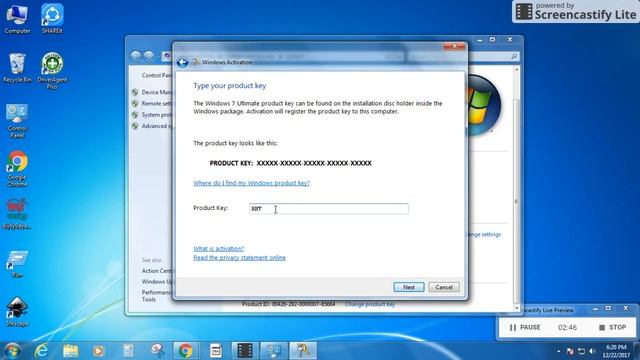Click into the Product Key input field
This screenshot has width=640, height=360.
tap(329, 209)
